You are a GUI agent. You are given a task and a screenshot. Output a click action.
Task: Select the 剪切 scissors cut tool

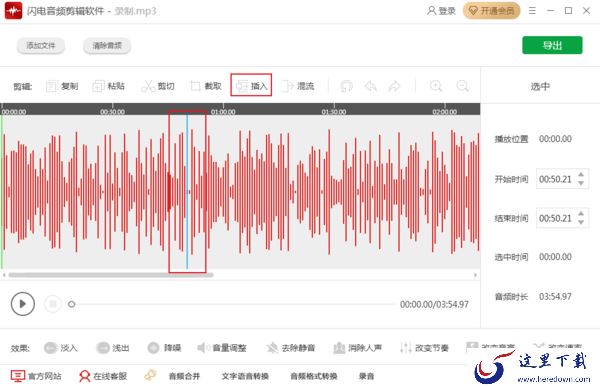pyautogui.click(x=158, y=86)
